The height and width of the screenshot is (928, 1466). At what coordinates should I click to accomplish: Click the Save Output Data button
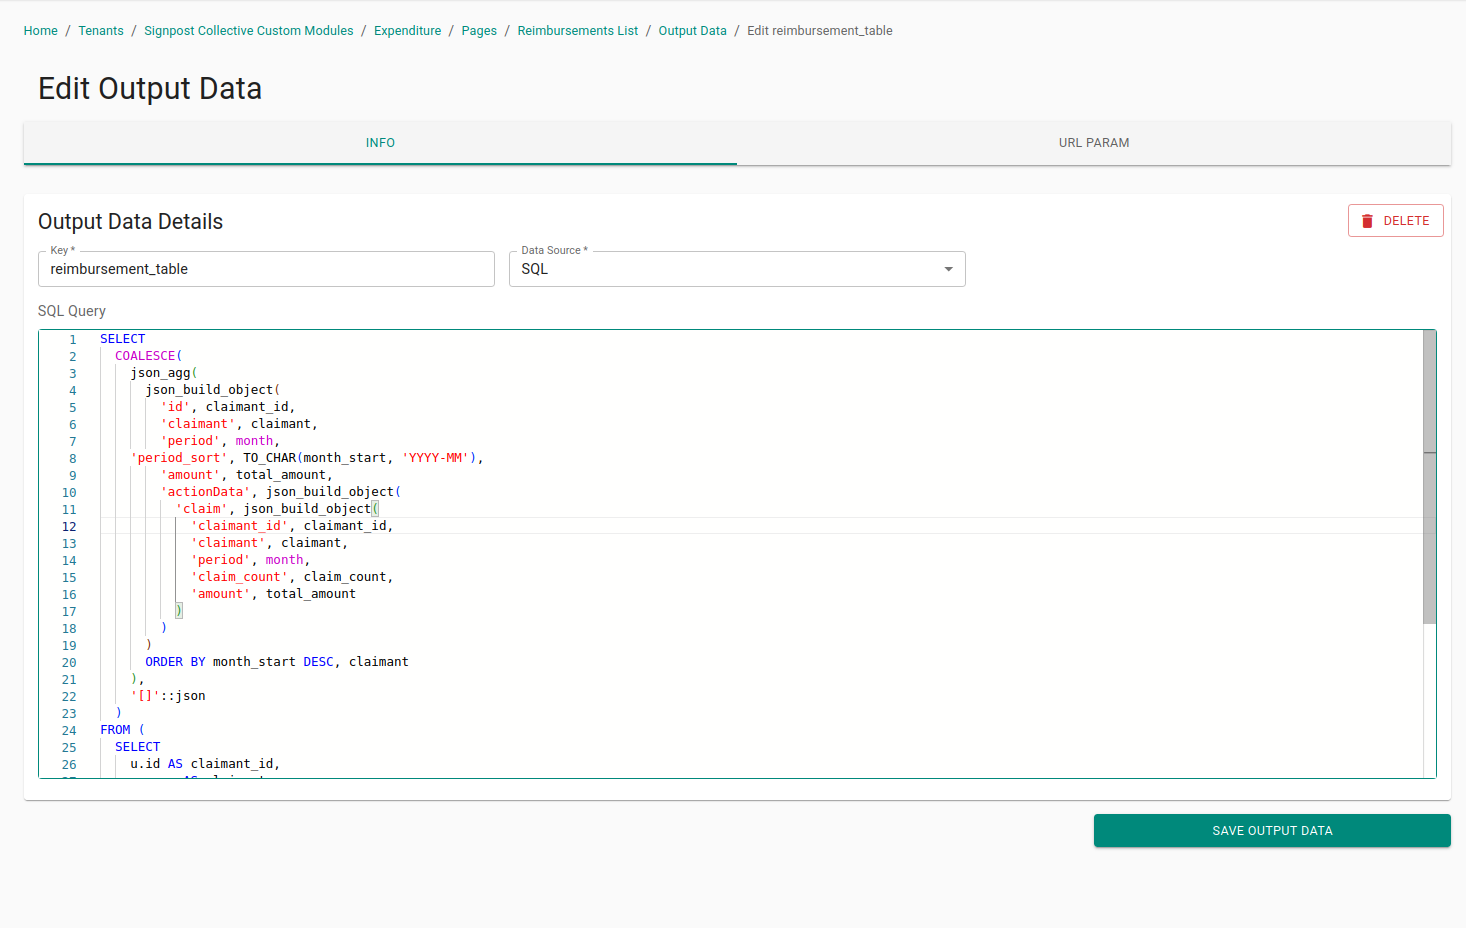click(1272, 831)
